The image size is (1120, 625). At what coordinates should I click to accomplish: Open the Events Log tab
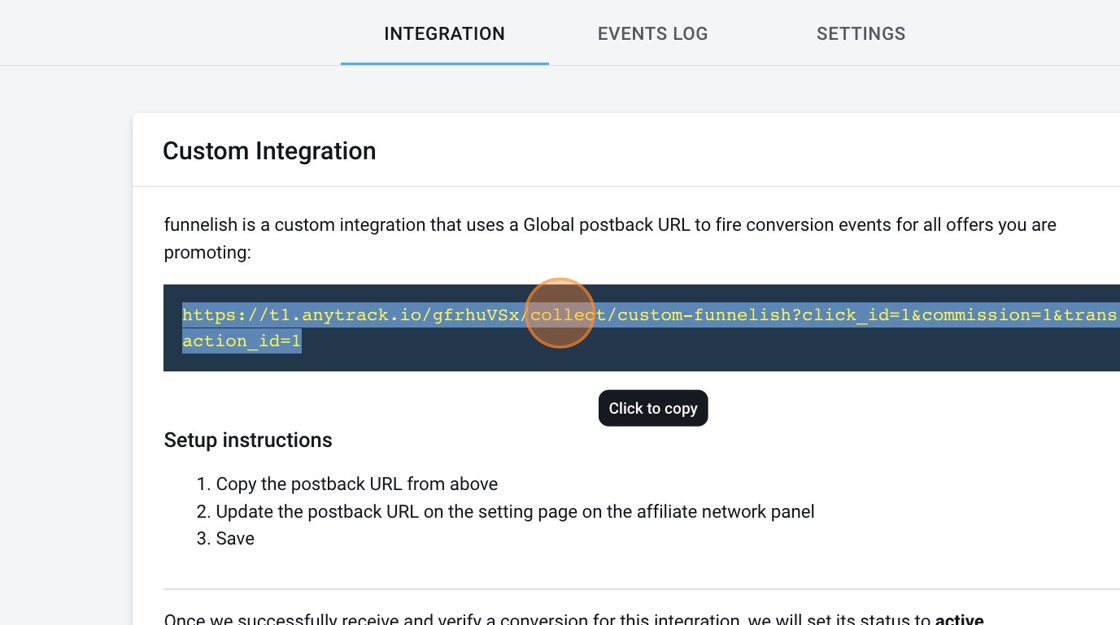click(x=653, y=34)
